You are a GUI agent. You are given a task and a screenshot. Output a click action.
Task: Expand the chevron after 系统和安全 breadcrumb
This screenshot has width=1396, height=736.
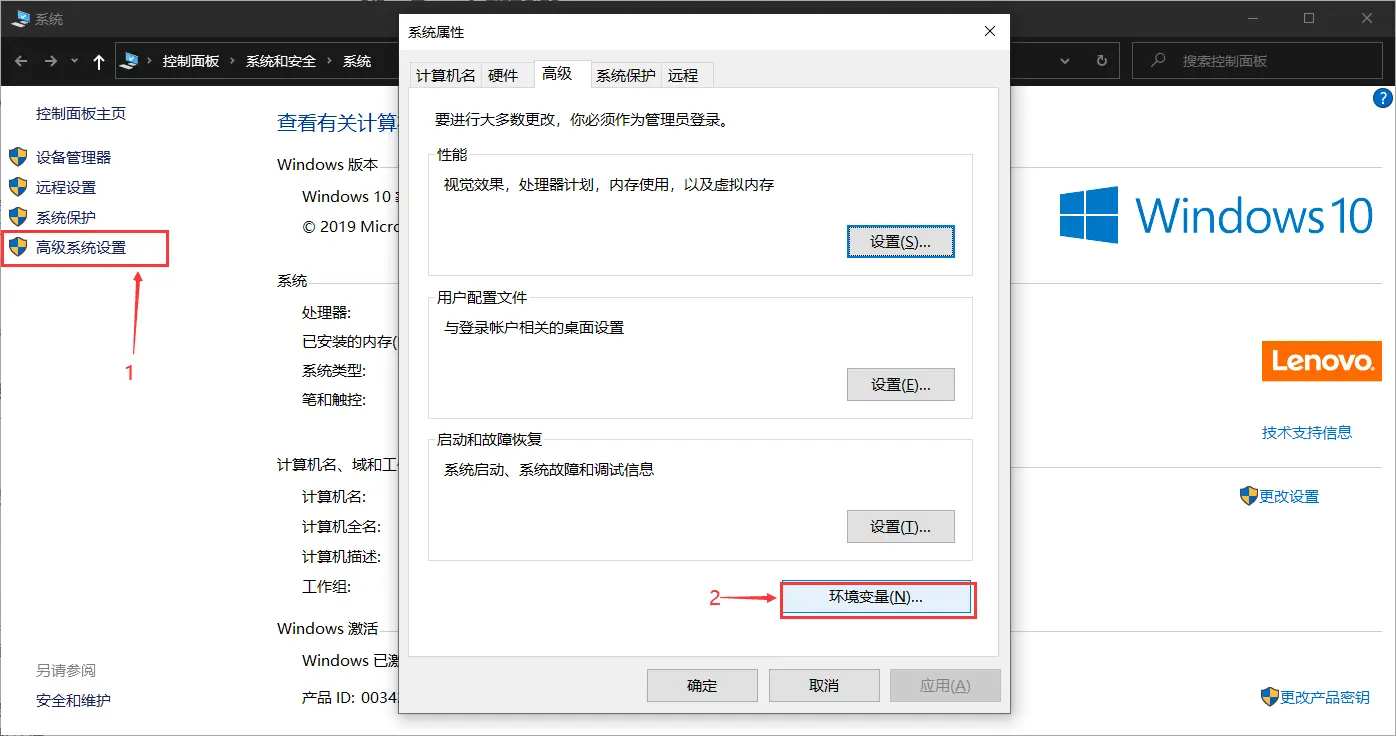[x=329, y=61]
